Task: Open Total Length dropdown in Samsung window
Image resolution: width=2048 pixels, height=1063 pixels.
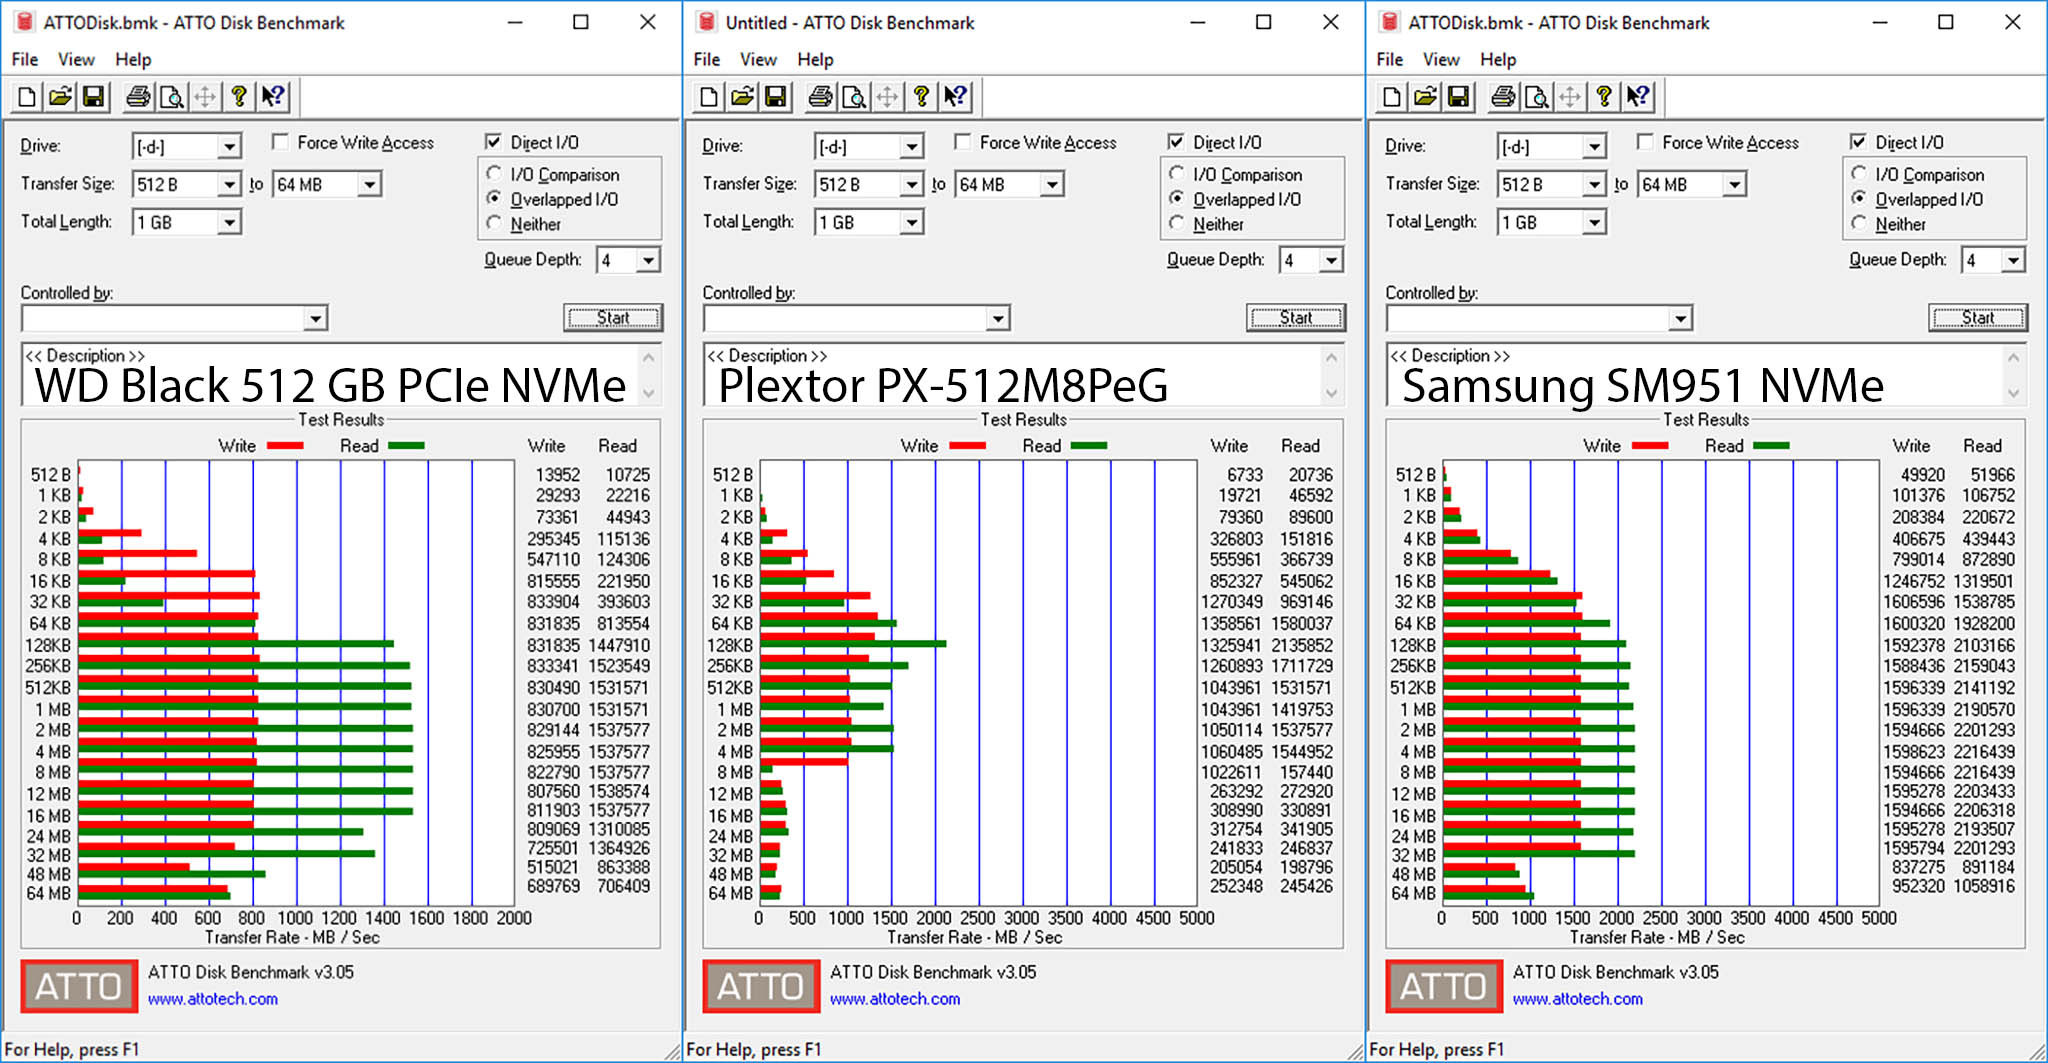Action: click(1594, 223)
